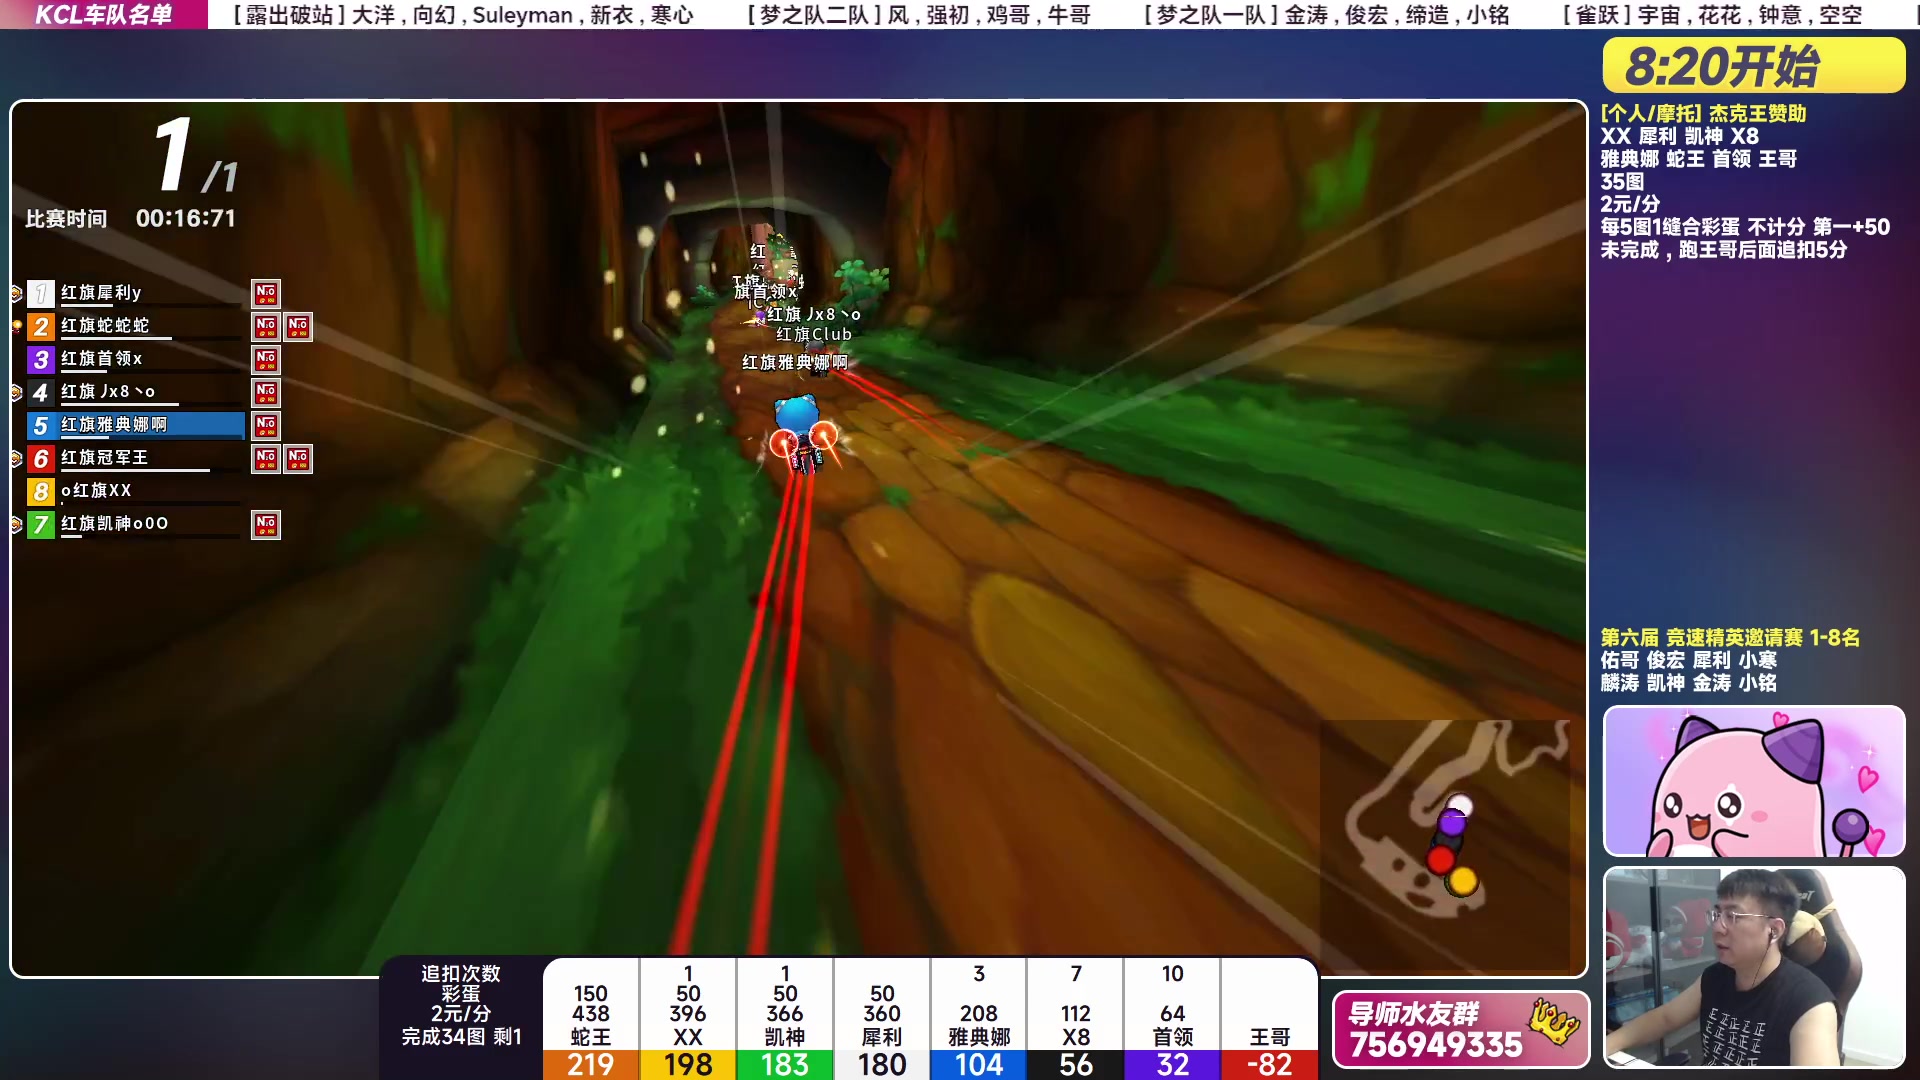Click the 导师水友群 756949335 banner
This screenshot has height=1080, width=1920.
[x=1461, y=1029]
